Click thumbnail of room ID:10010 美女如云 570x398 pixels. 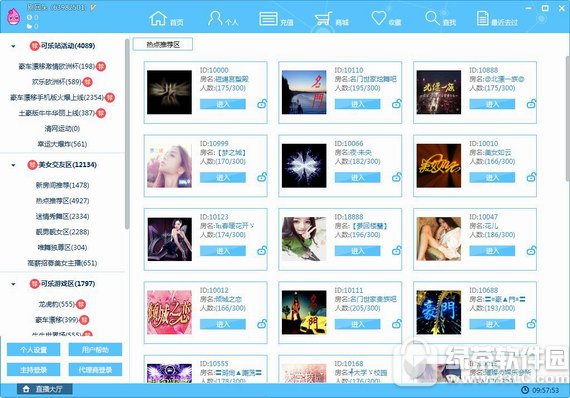click(439, 166)
